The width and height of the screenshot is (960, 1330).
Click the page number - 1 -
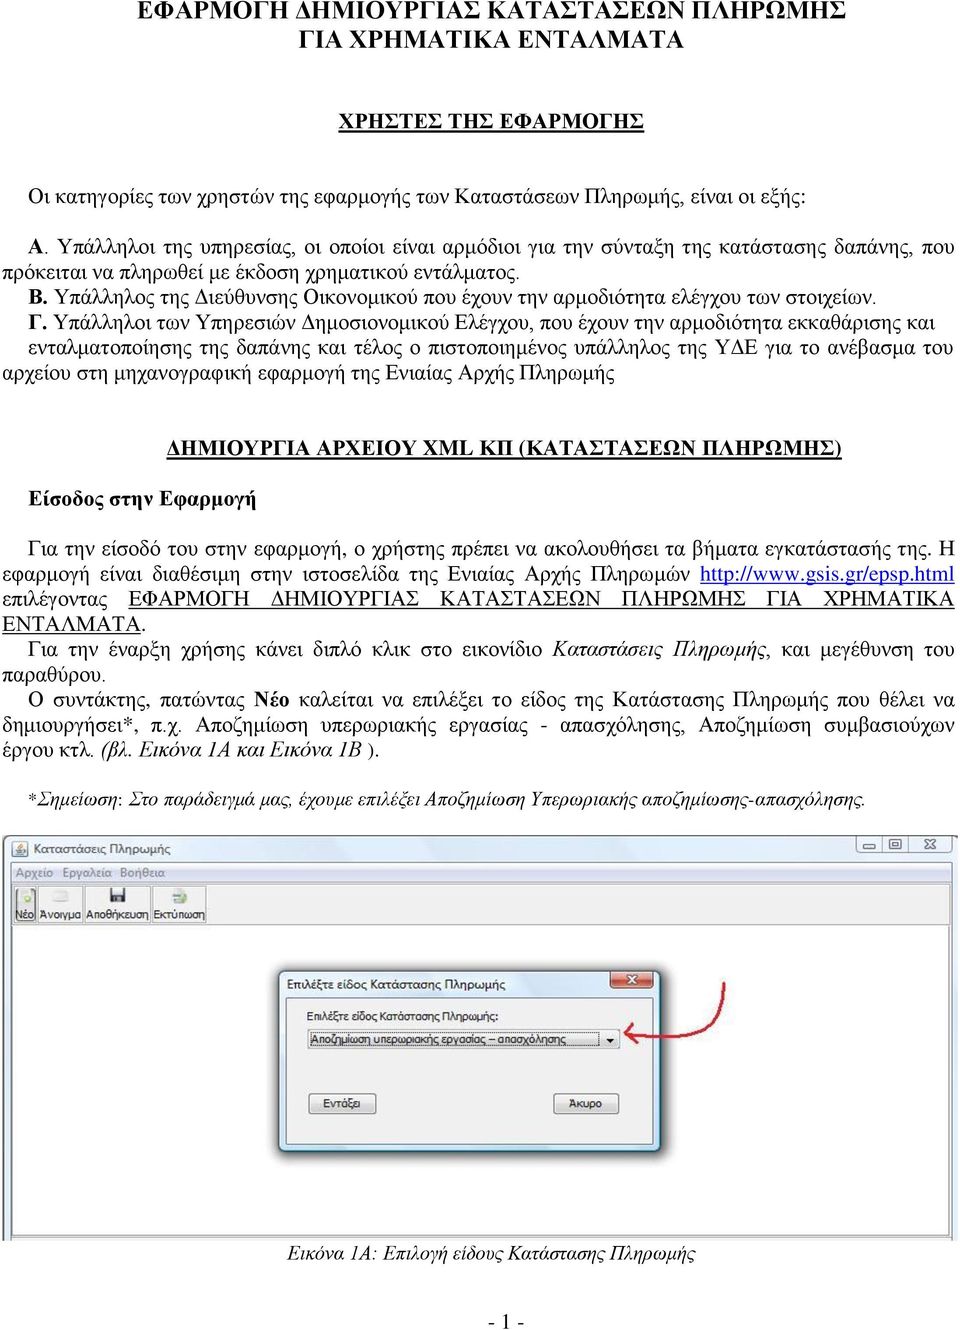click(506, 1321)
